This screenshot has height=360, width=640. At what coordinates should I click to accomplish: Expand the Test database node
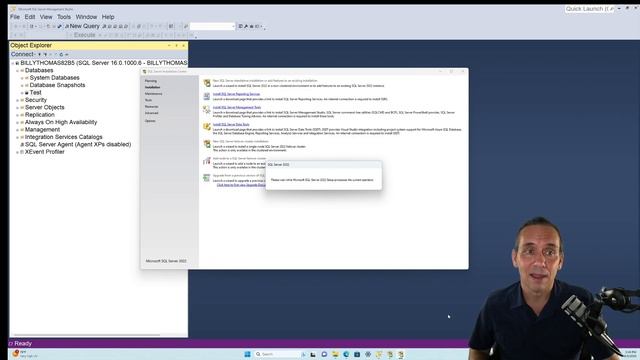tap(22, 93)
